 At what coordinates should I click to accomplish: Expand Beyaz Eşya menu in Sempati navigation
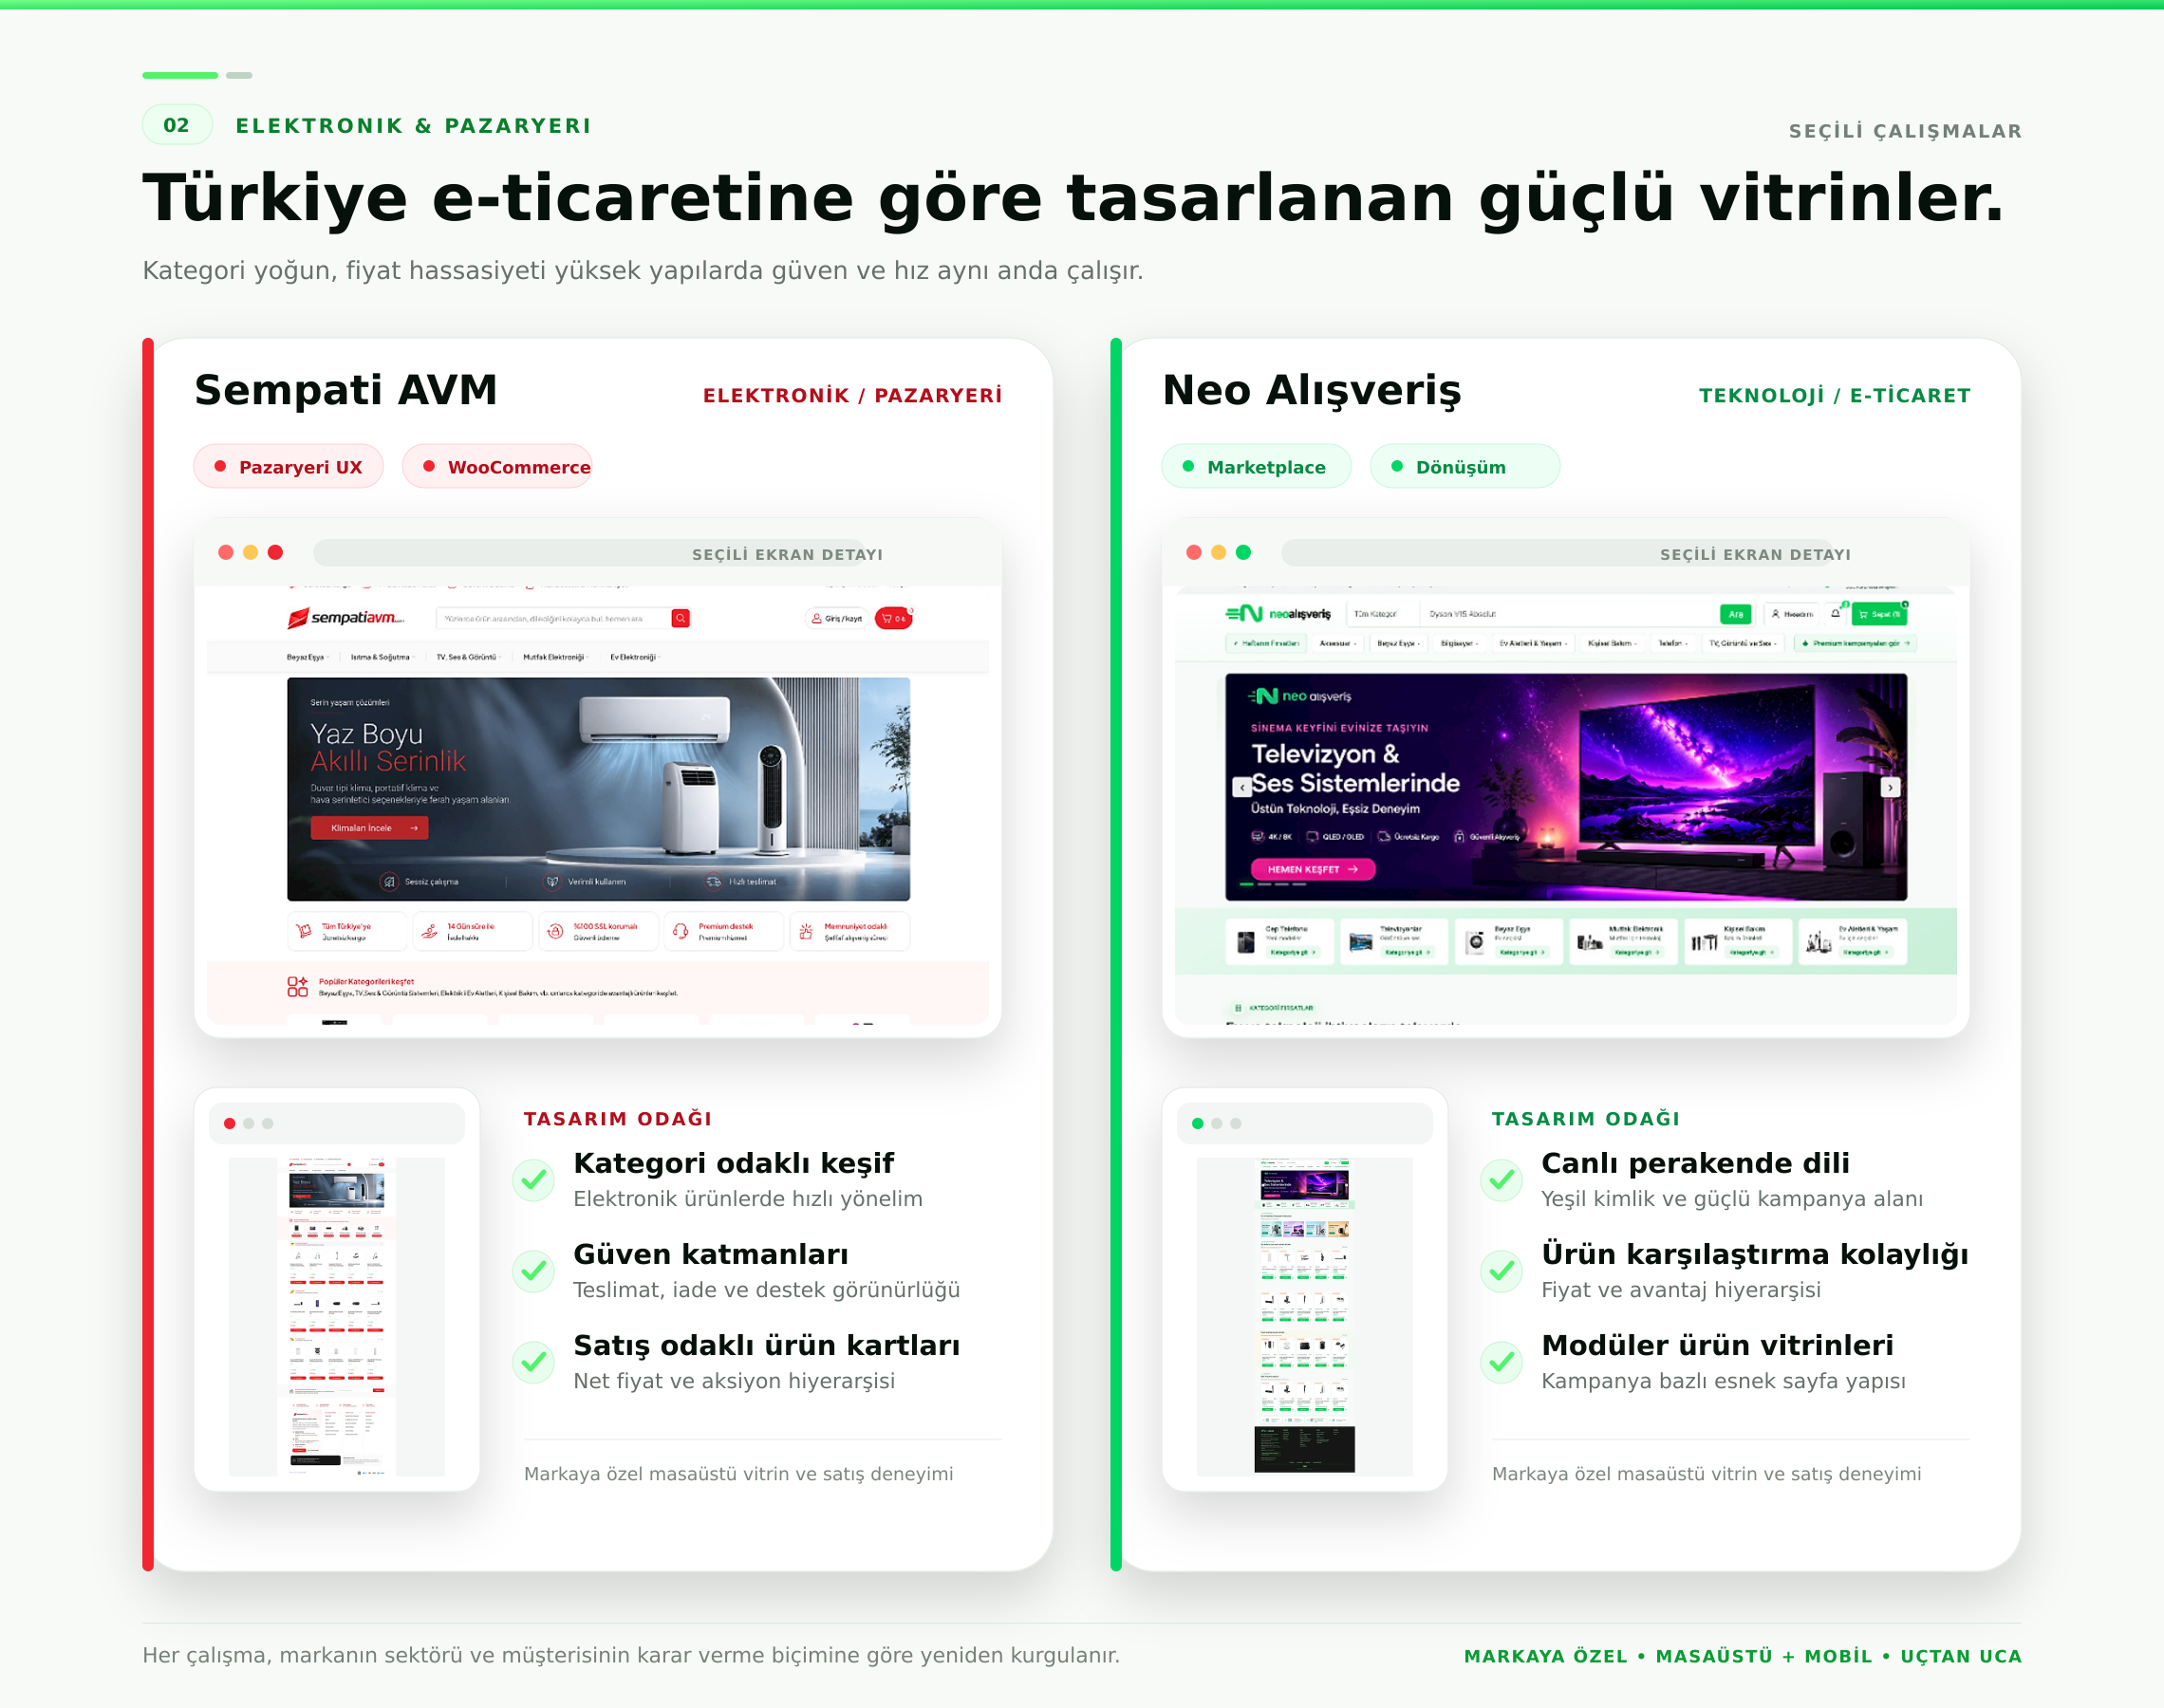tap(308, 657)
